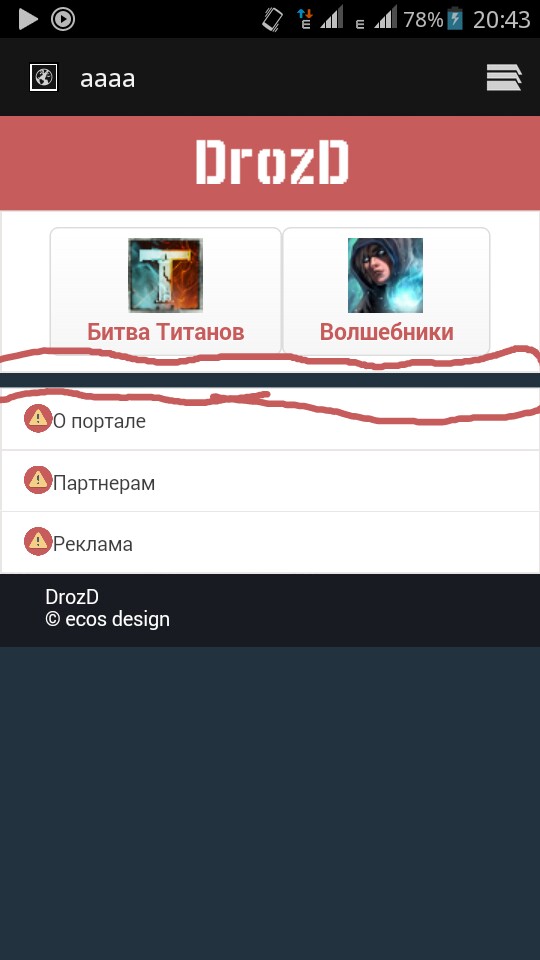540x960 pixels.
Task: Open the О портале menu entry
Action: (x=270, y=419)
